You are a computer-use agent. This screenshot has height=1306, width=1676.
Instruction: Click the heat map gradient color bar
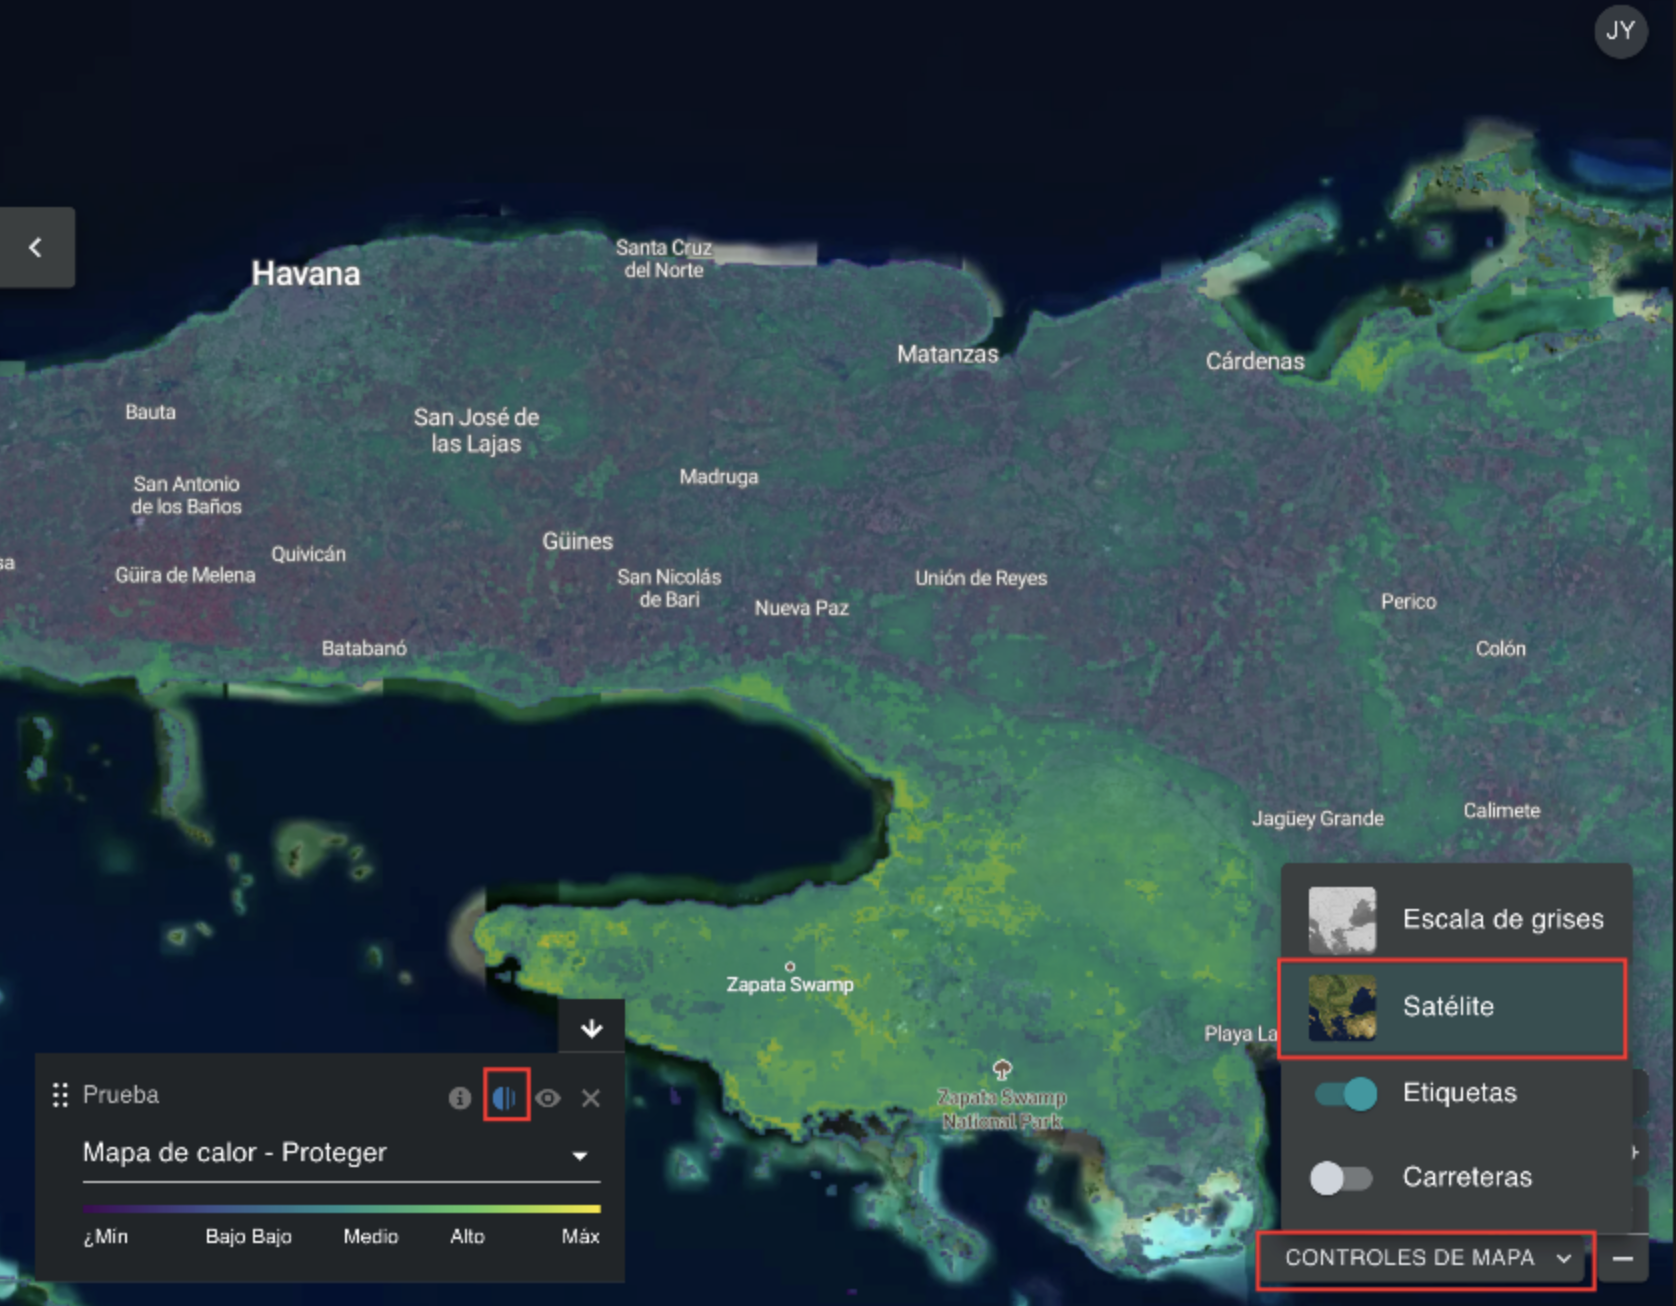(x=341, y=1209)
